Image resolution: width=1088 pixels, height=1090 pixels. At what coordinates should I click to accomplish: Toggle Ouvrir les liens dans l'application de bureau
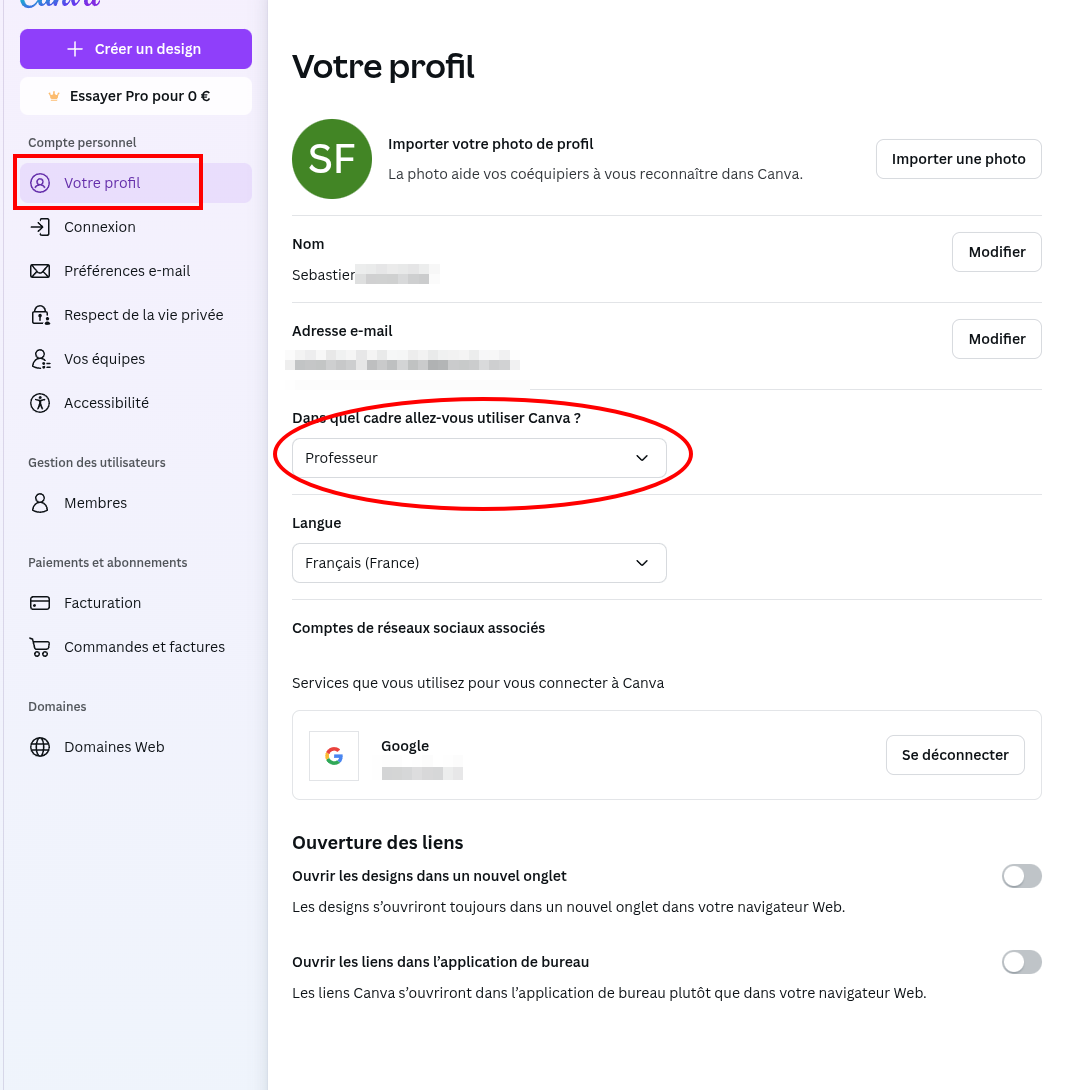(1021, 962)
